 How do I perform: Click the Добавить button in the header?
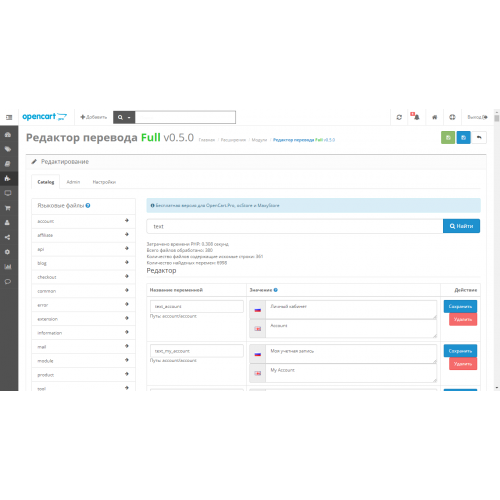[94, 117]
